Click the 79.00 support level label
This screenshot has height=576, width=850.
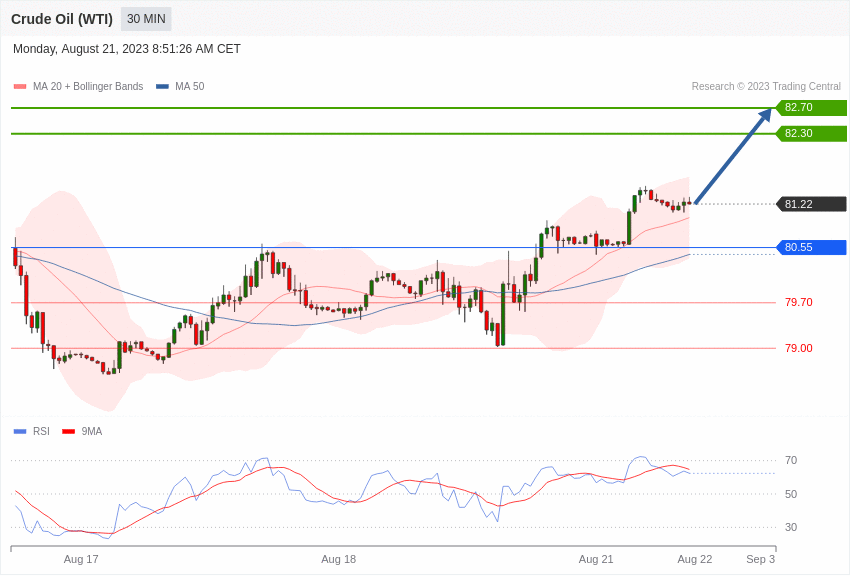799,348
